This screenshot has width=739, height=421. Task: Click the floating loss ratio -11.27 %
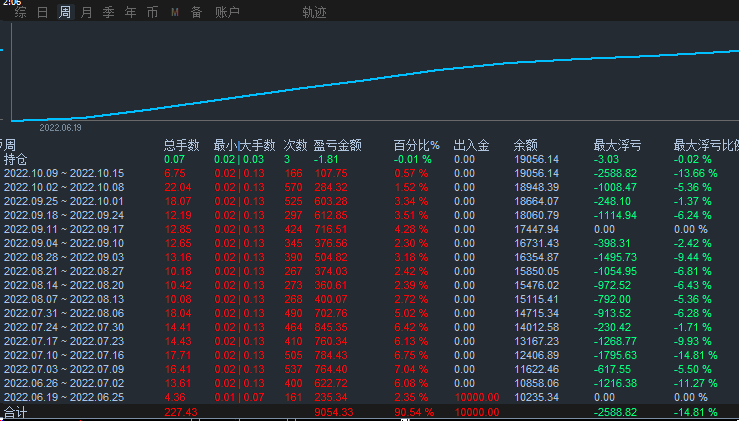696,383
